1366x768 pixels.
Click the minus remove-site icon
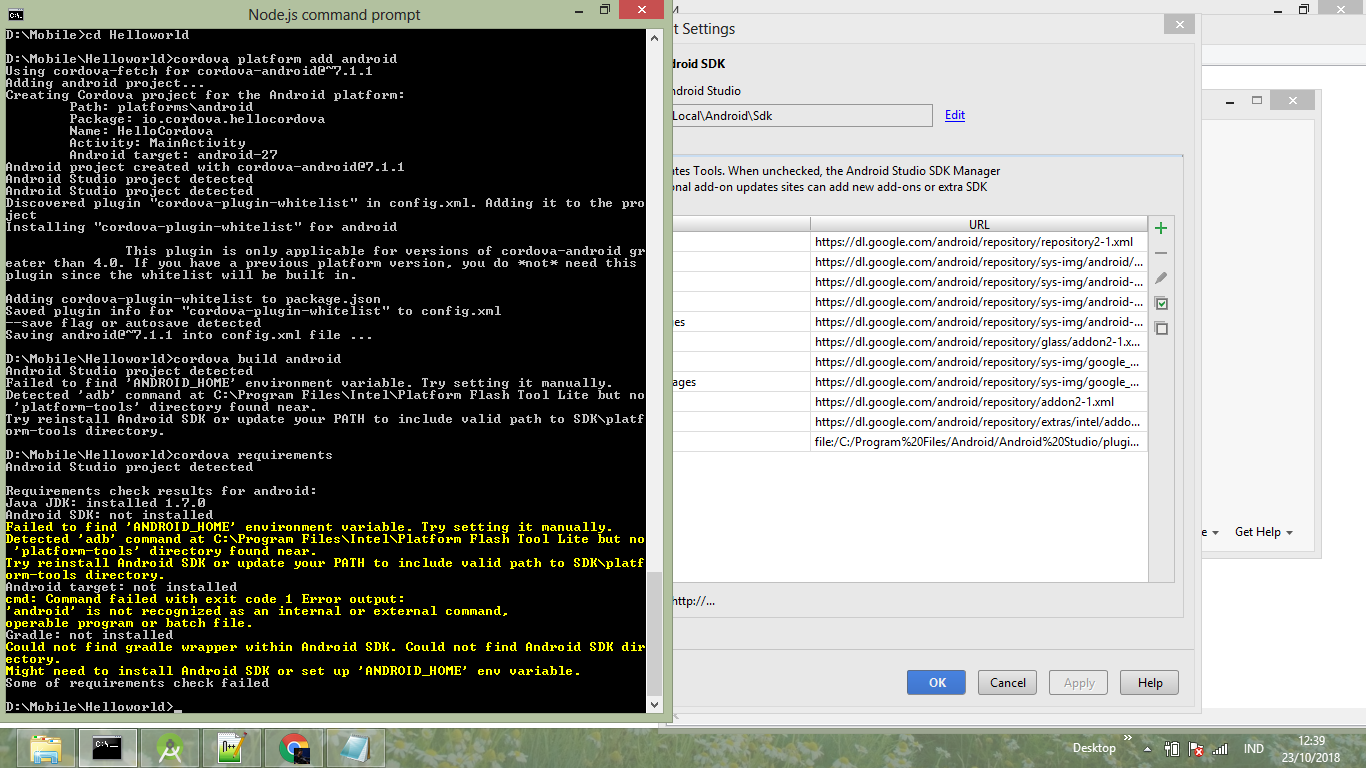1161,253
